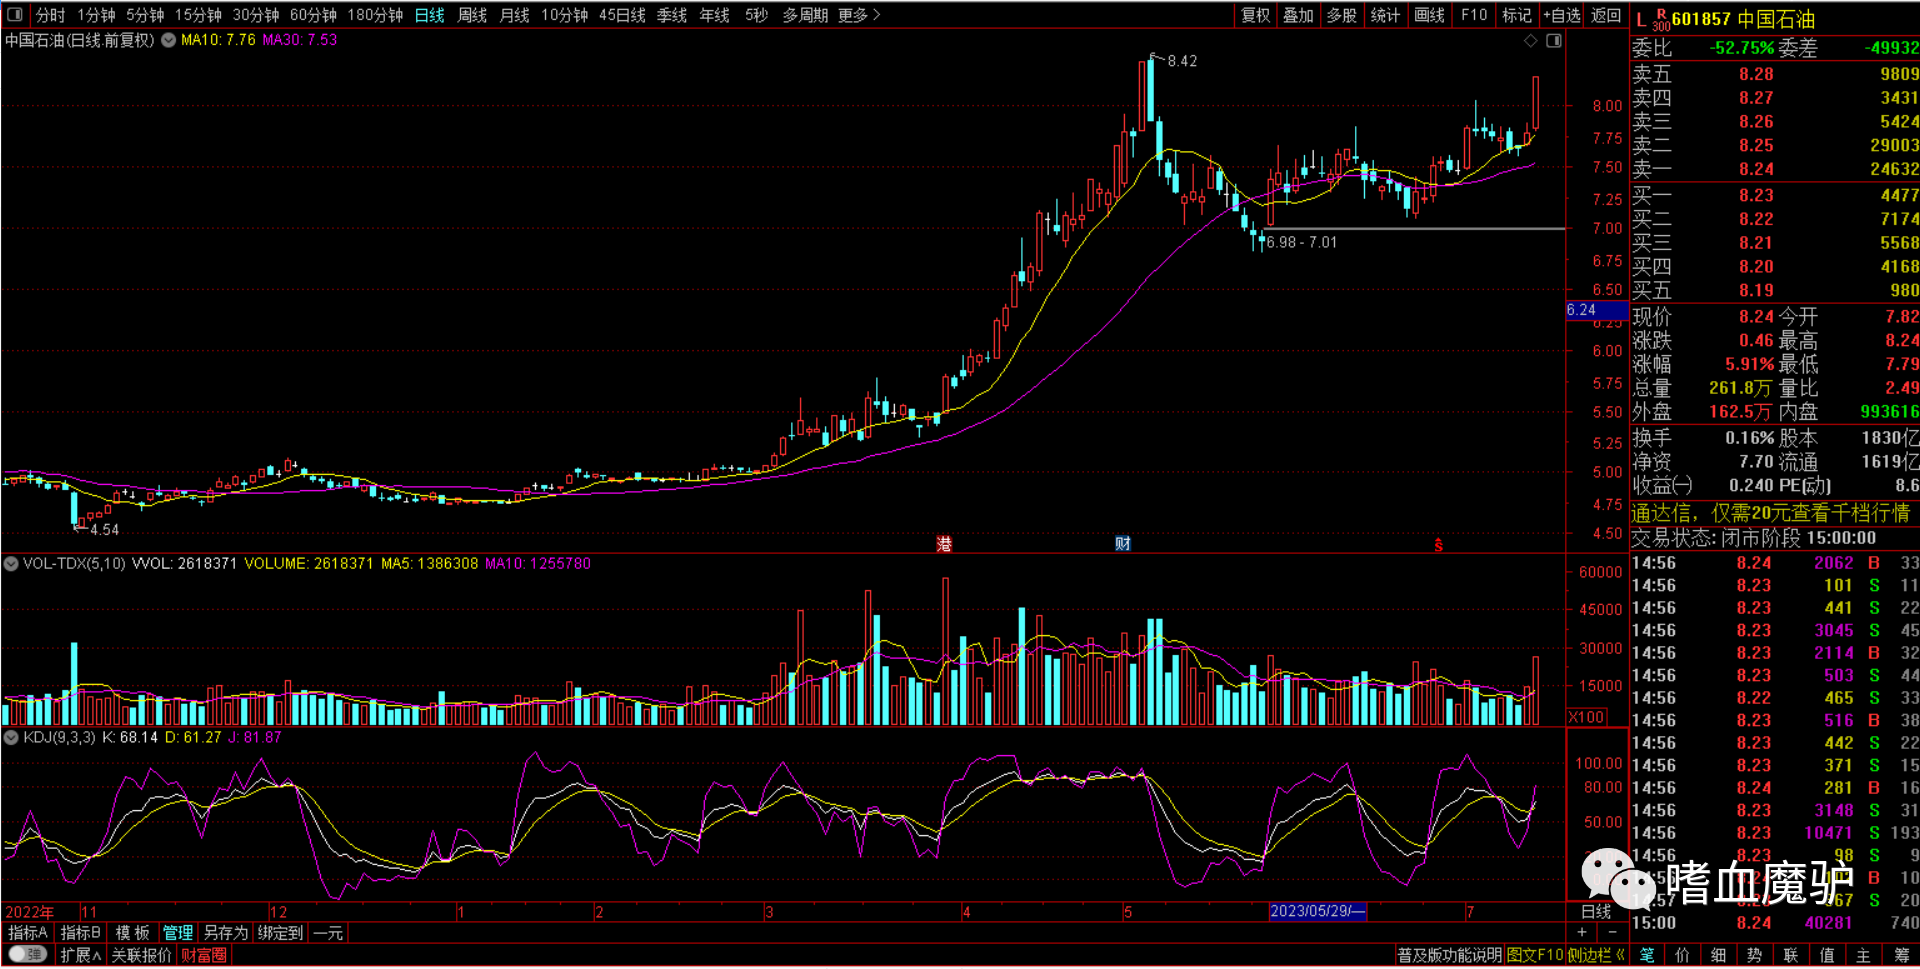The image size is (1920, 969).
Task: Zoom out chart with minus button
Action: [x=1611, y=932]
